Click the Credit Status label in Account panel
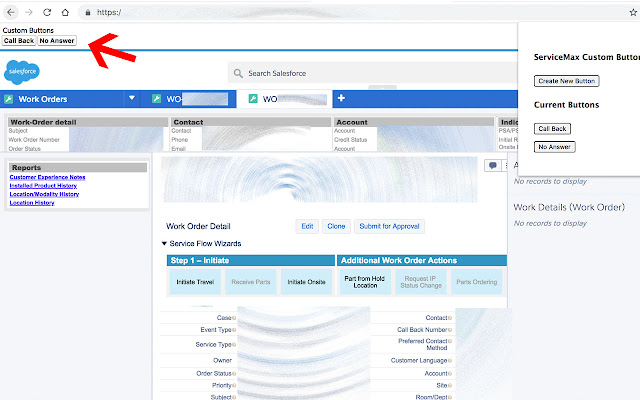 click(x=351, y=140)
